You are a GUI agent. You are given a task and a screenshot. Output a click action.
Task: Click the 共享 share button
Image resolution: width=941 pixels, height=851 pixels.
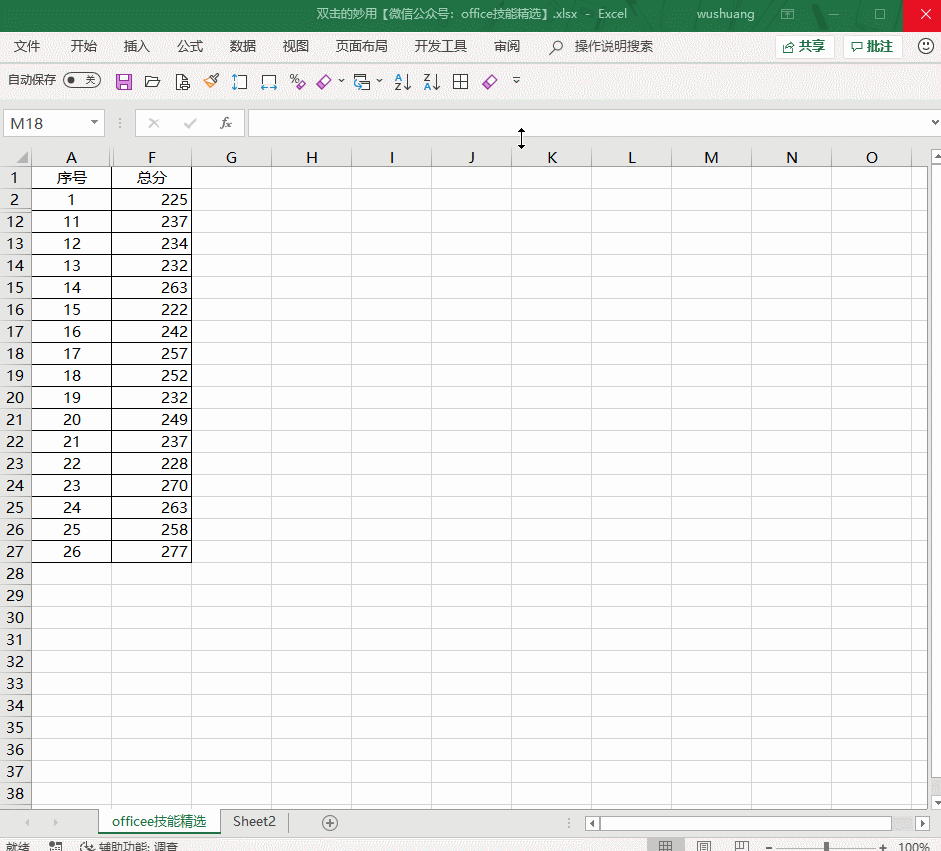[x=804, y=46]
